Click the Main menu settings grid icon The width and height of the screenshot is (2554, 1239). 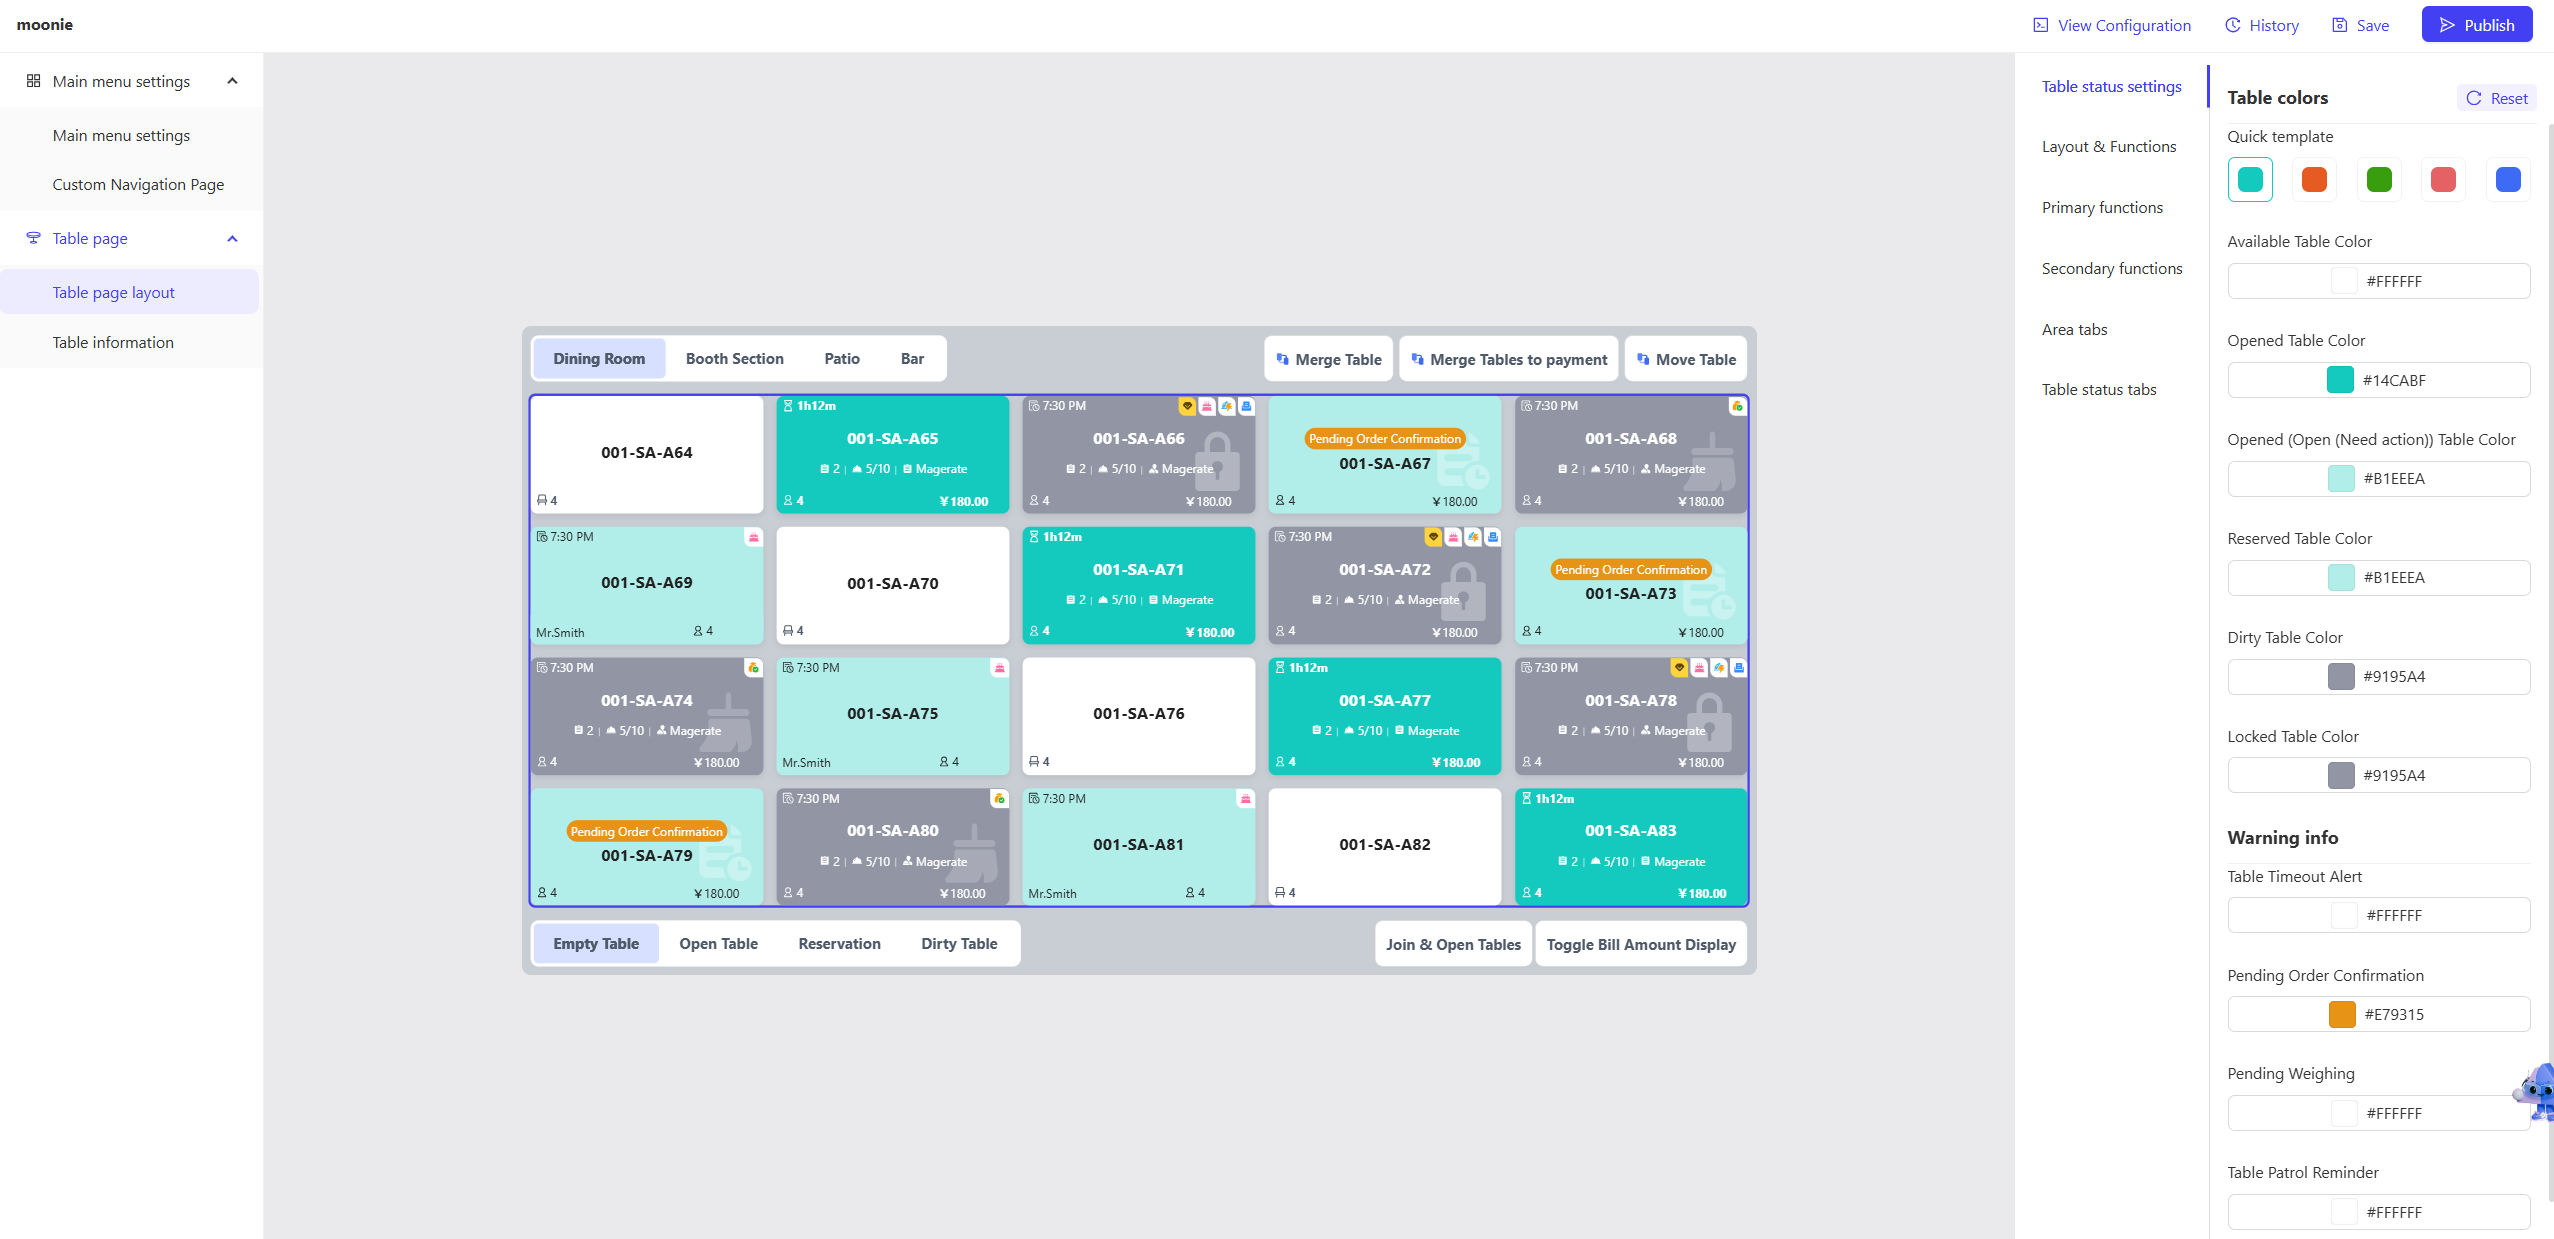click(33, 81)
